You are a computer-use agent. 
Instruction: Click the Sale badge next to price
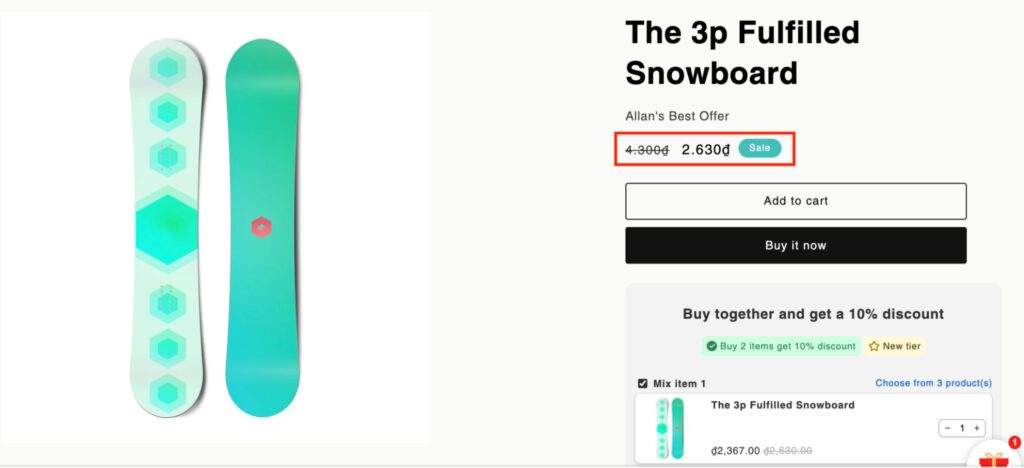point(760,148)
